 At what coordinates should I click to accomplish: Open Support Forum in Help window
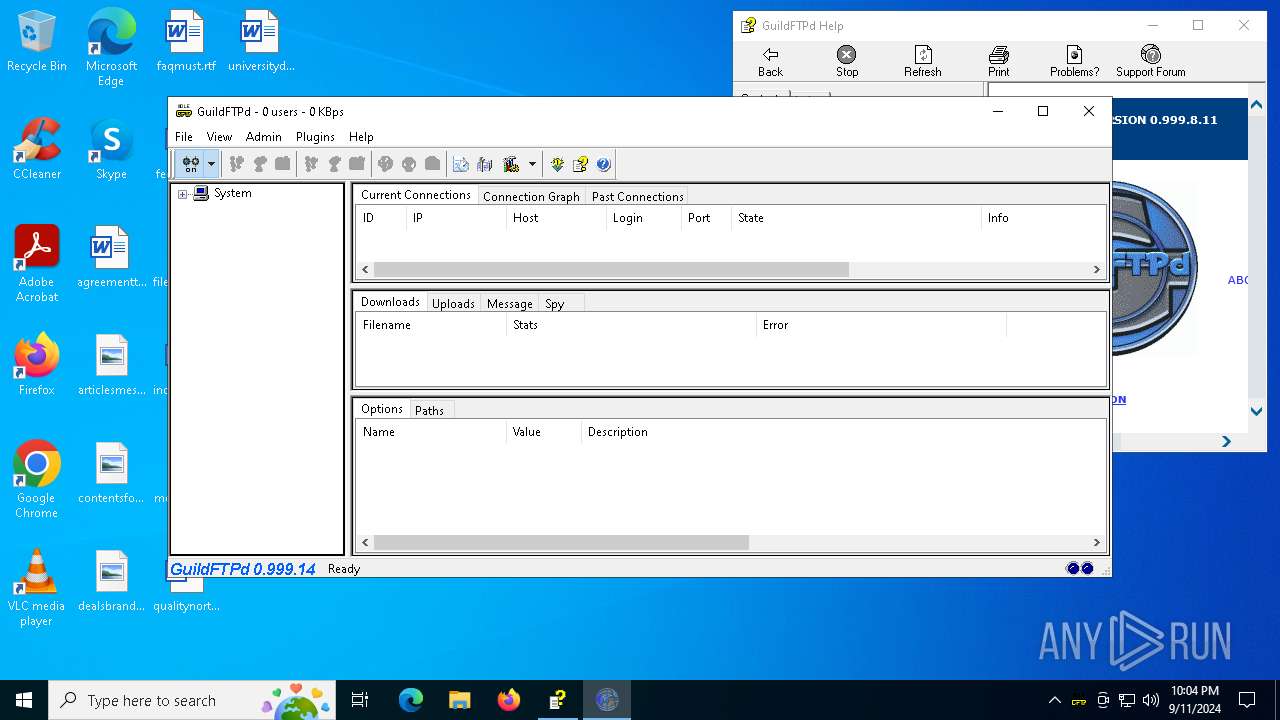[1151, 62]
